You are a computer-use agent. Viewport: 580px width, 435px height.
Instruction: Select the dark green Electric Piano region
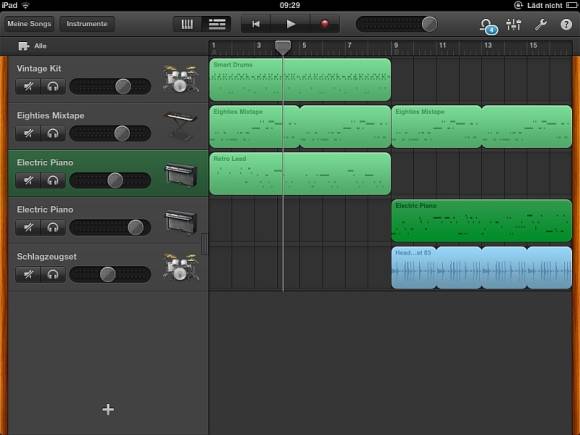pyautogui.click(x=482, y=220)
